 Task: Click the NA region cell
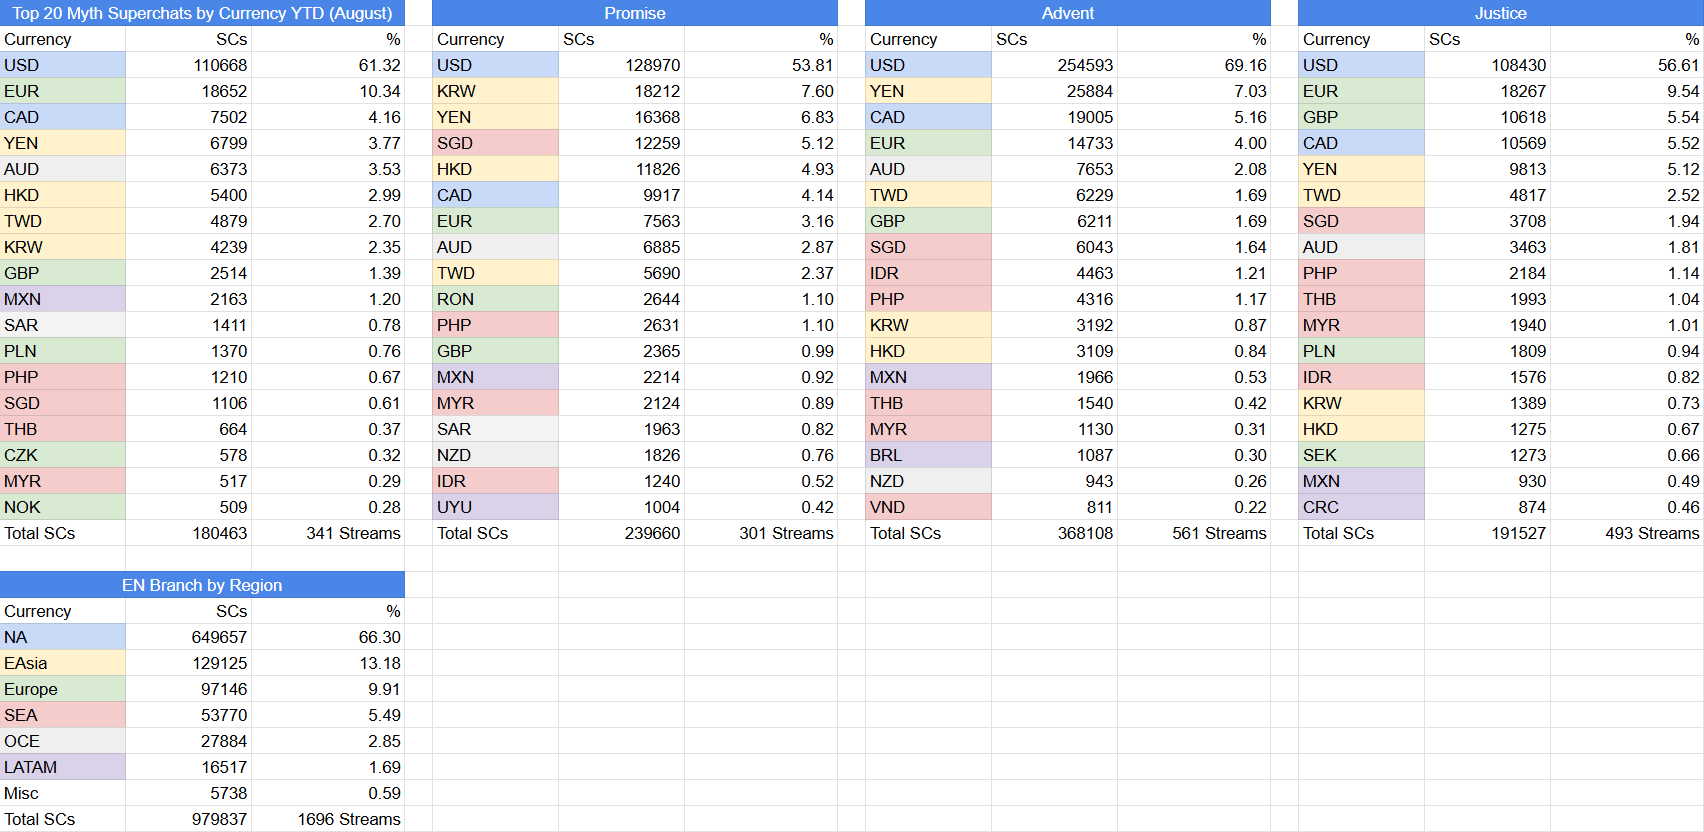click(63, 637)
